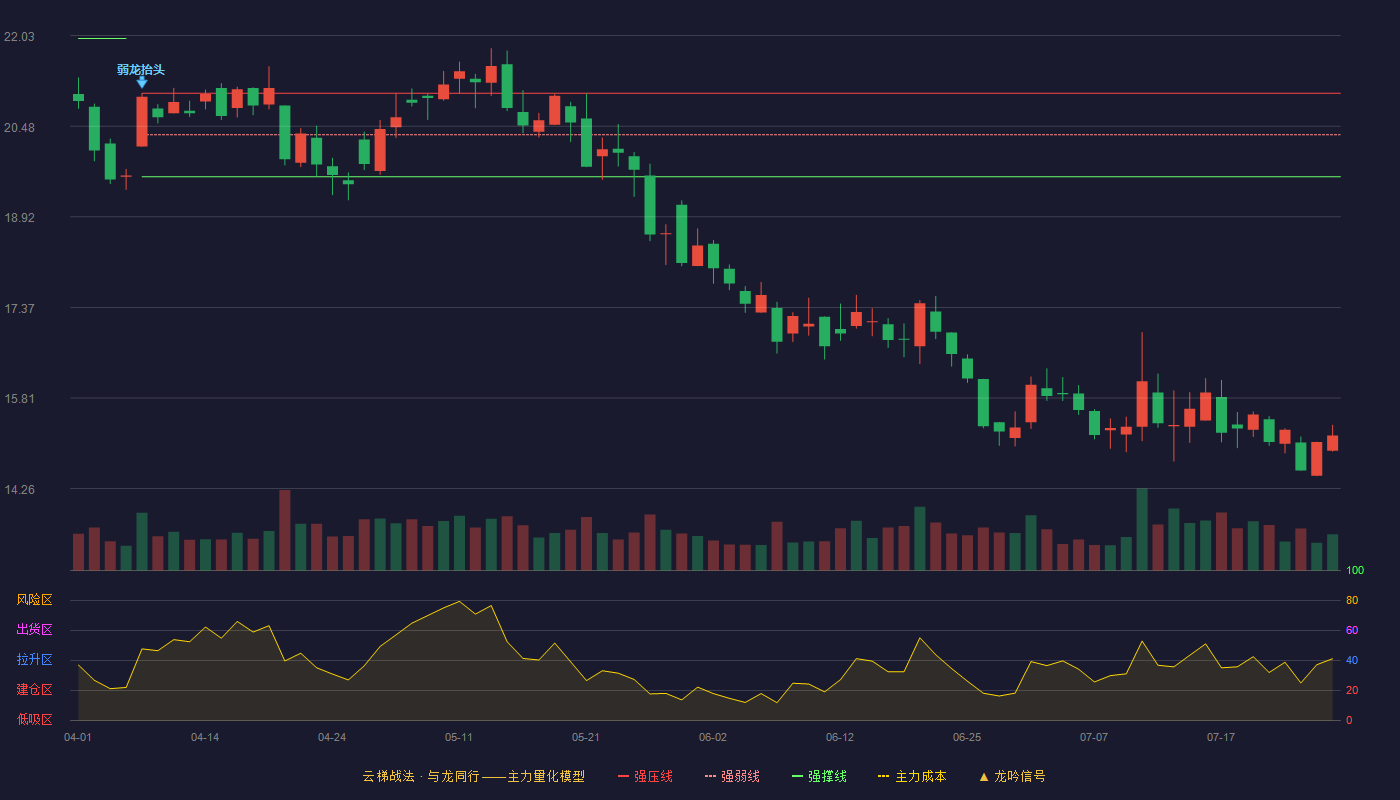Click the red 20 indicator scale value
Viewport: 1400px width, 800px height.
pyautogui.click(x=1352, y=690)
